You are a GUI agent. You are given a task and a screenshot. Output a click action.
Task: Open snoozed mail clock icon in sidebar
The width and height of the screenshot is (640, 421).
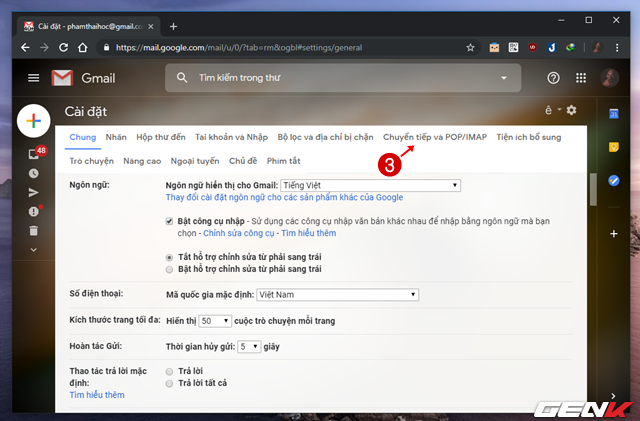click(x=33, y=173)
